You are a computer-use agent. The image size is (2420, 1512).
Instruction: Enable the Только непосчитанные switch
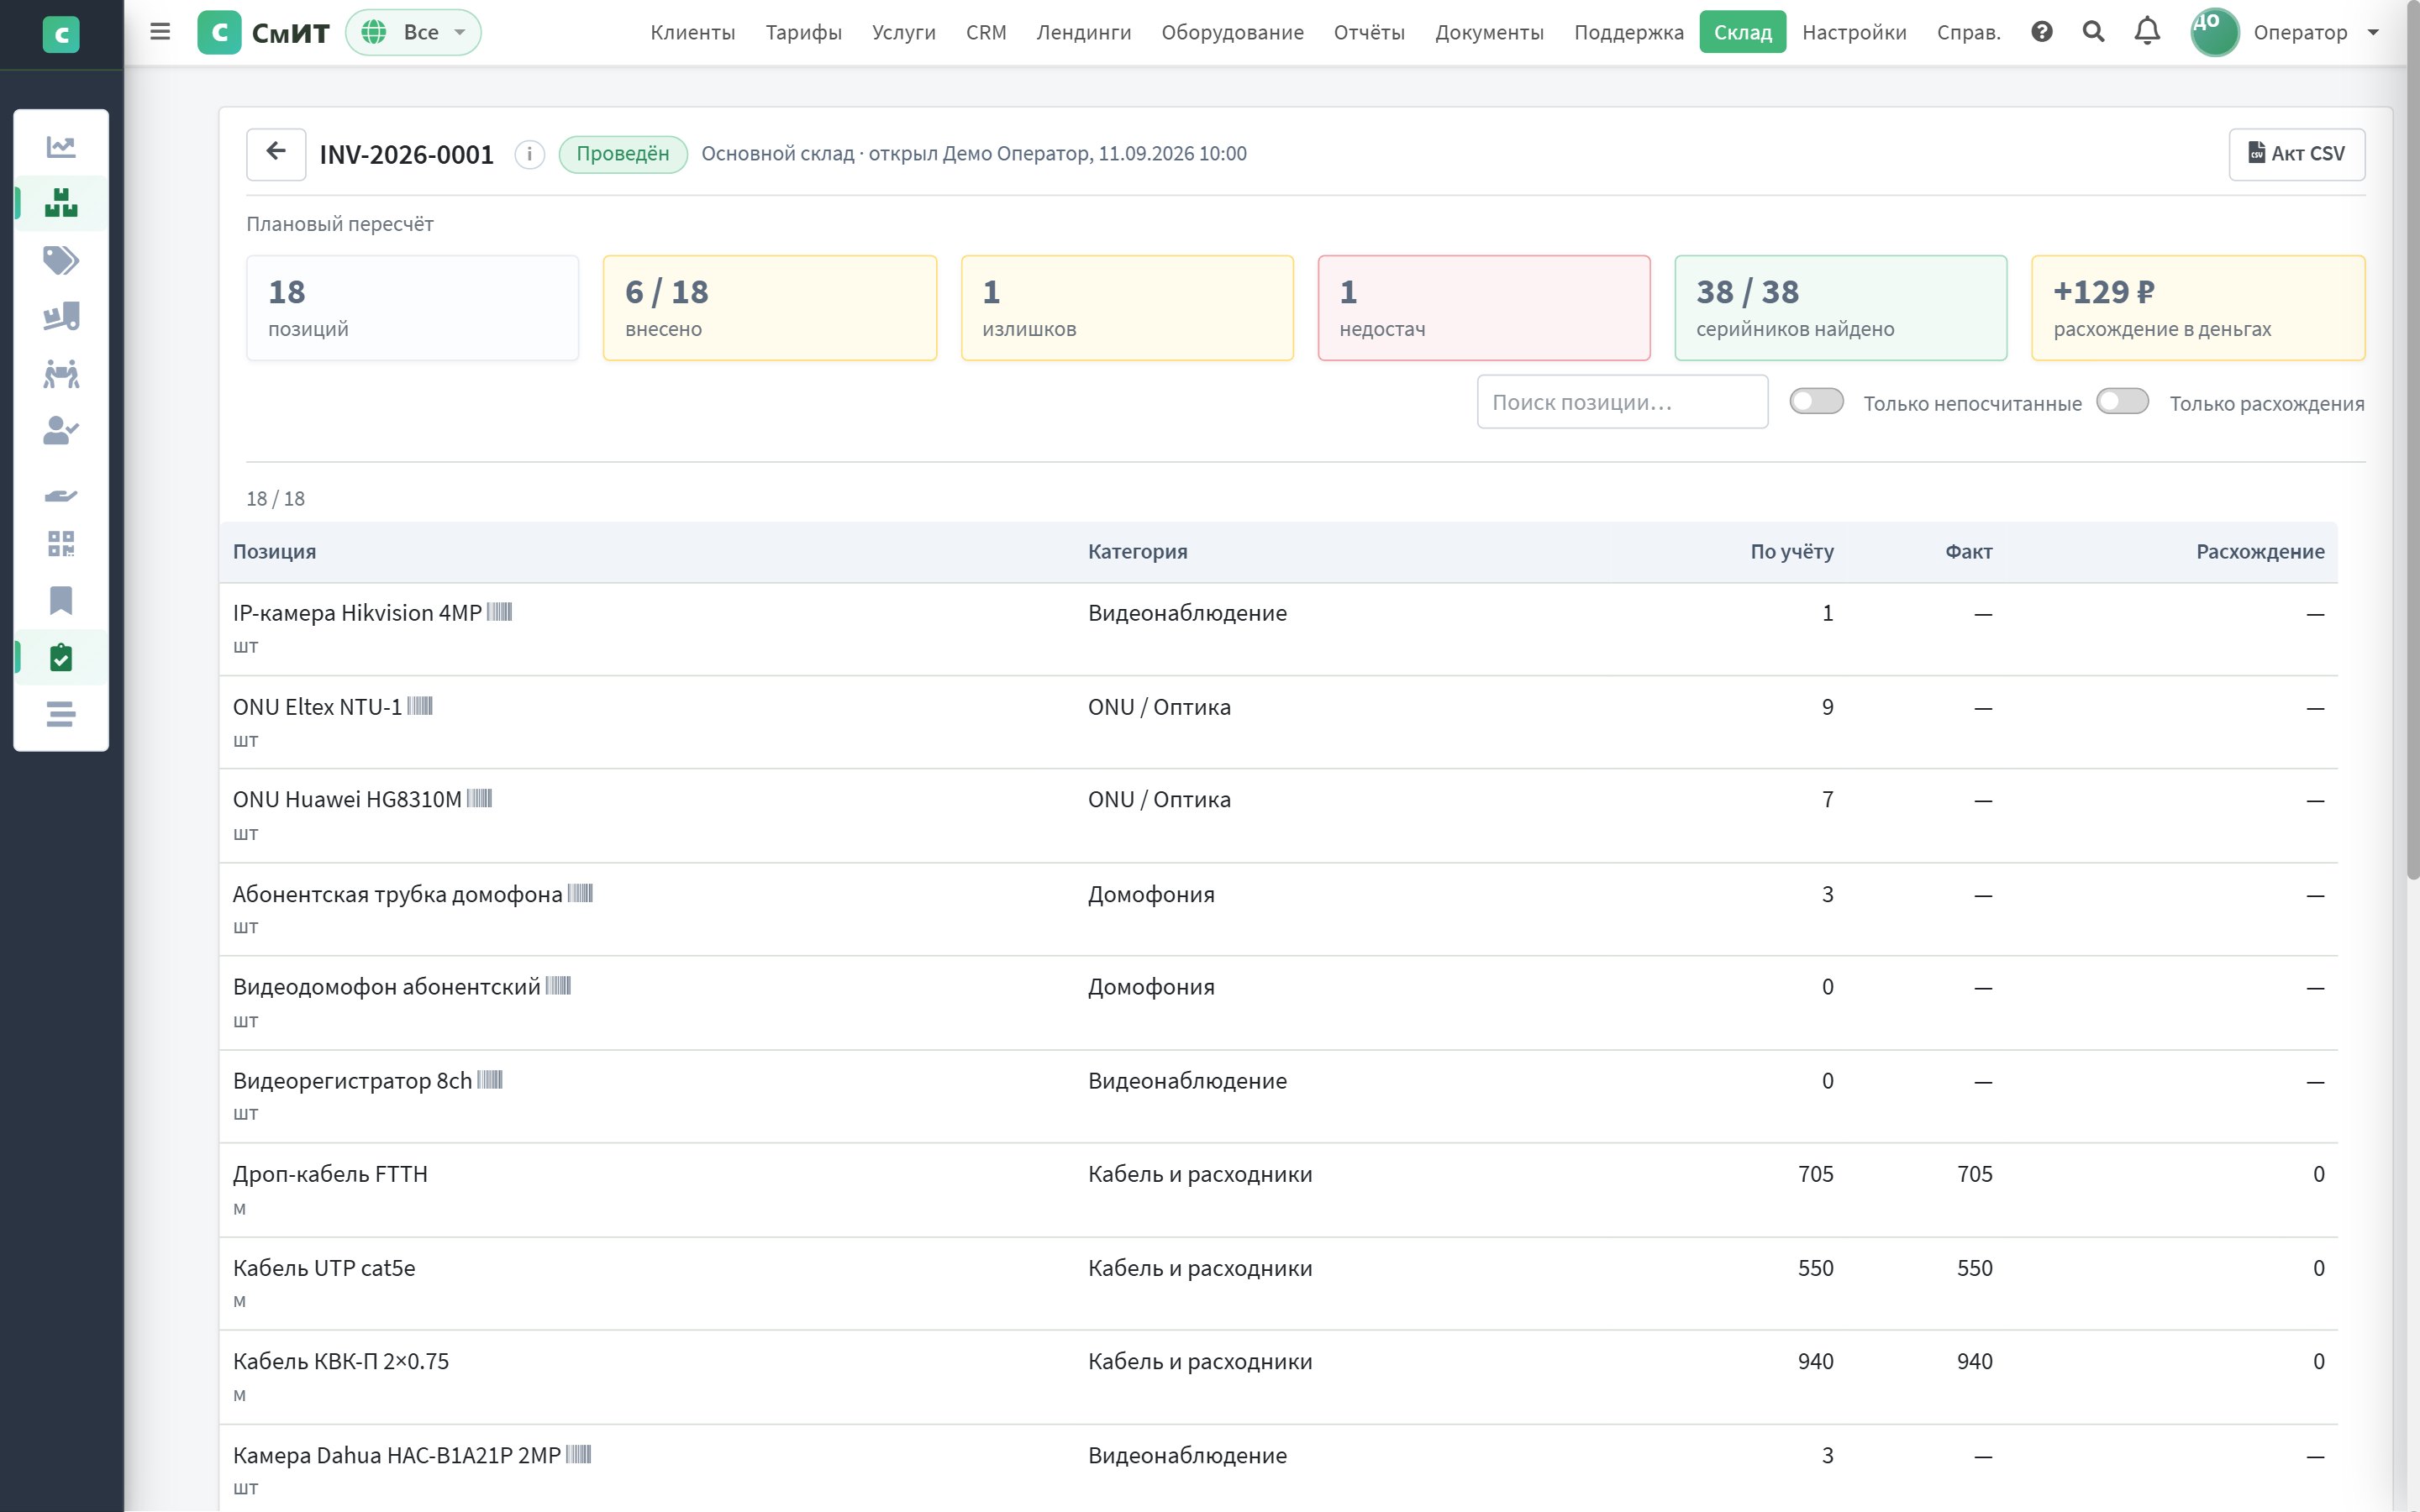[1816, 402]
